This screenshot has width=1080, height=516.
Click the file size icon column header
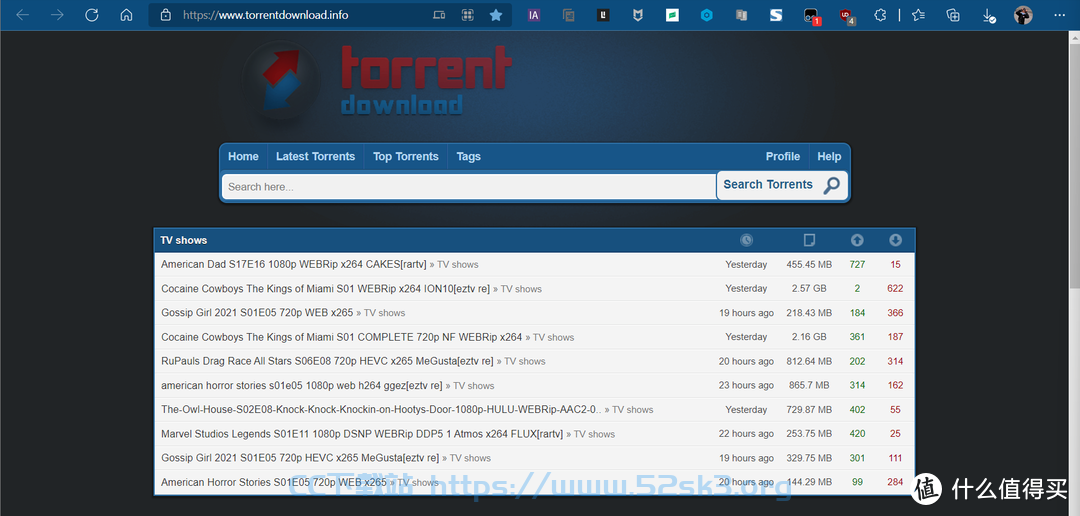click(x=809, y=240)
